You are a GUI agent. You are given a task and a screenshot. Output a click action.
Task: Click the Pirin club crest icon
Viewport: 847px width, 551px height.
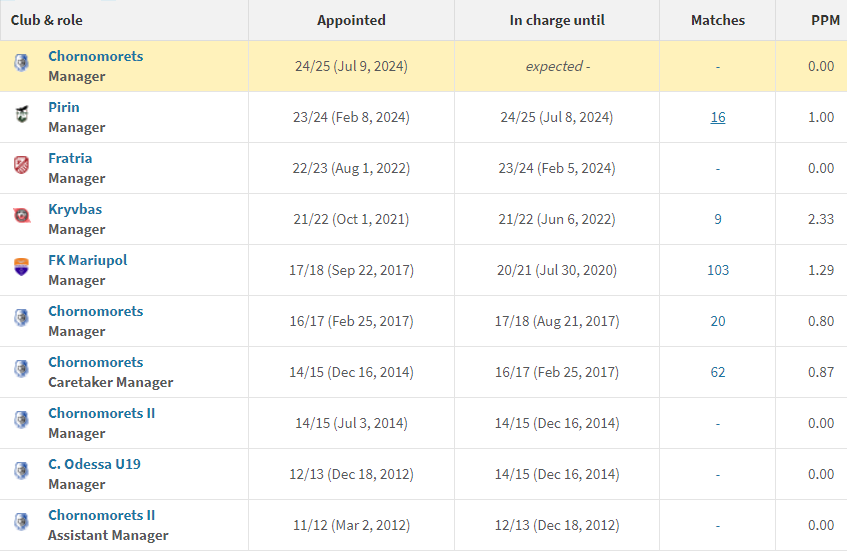(21, 114)
